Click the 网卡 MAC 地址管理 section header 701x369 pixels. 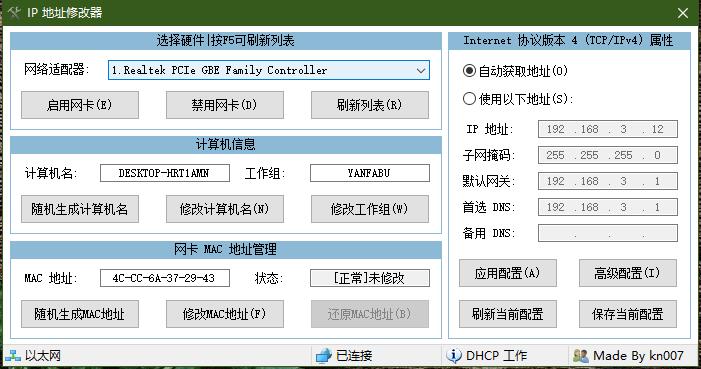pyautogui.click(x=226, y=250)
